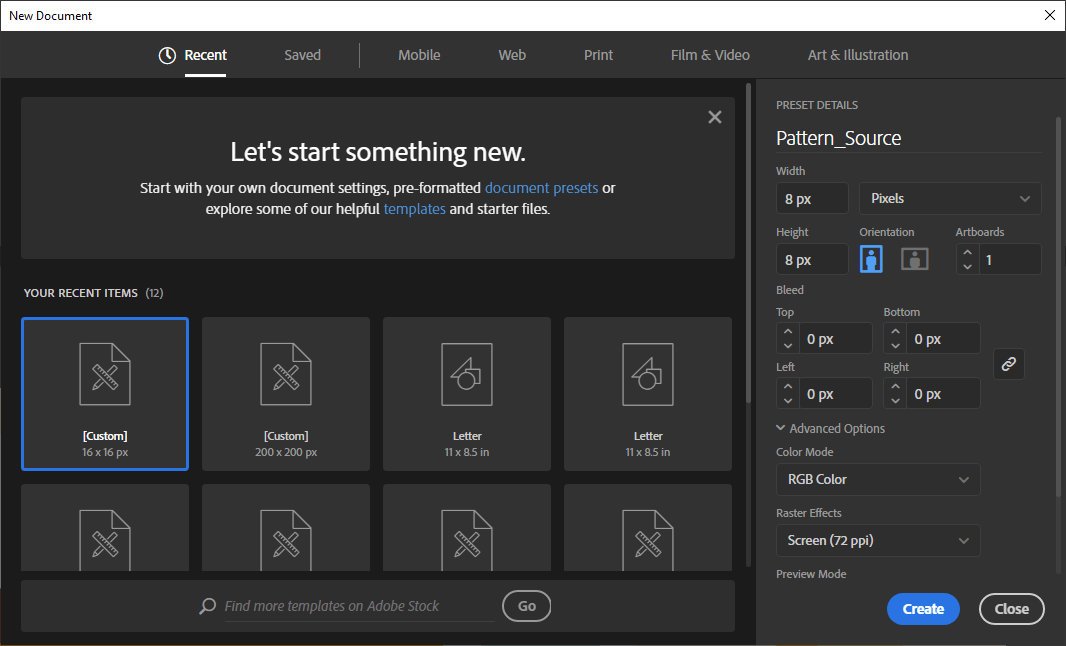Viewport: 1066px width, 646px height.
Task: Open the Color Mode dropdown
Action: tap(877, 480)
